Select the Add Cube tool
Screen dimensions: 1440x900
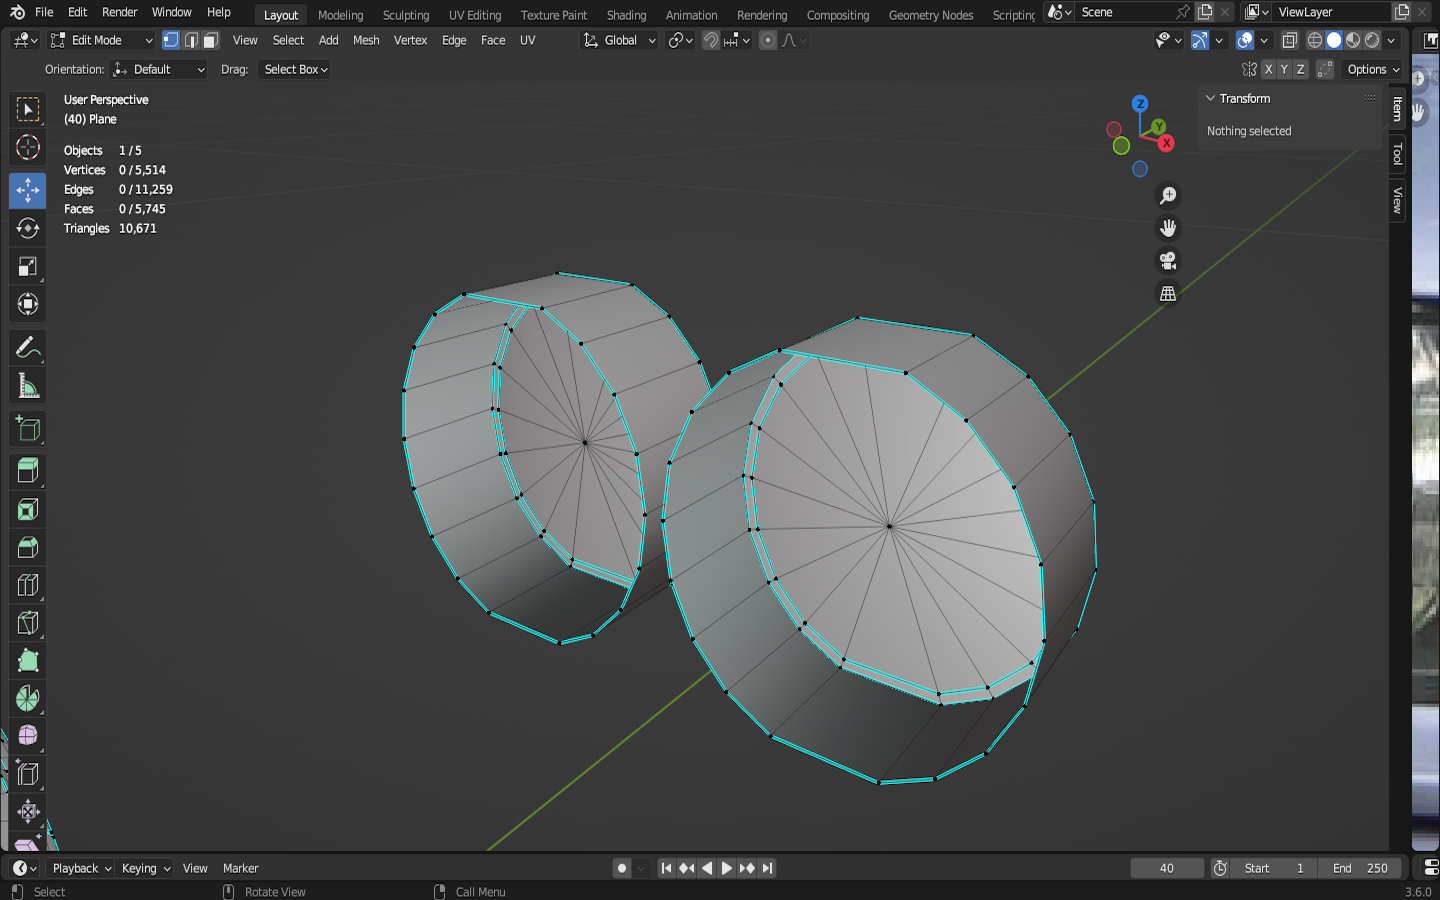point(27,428)
